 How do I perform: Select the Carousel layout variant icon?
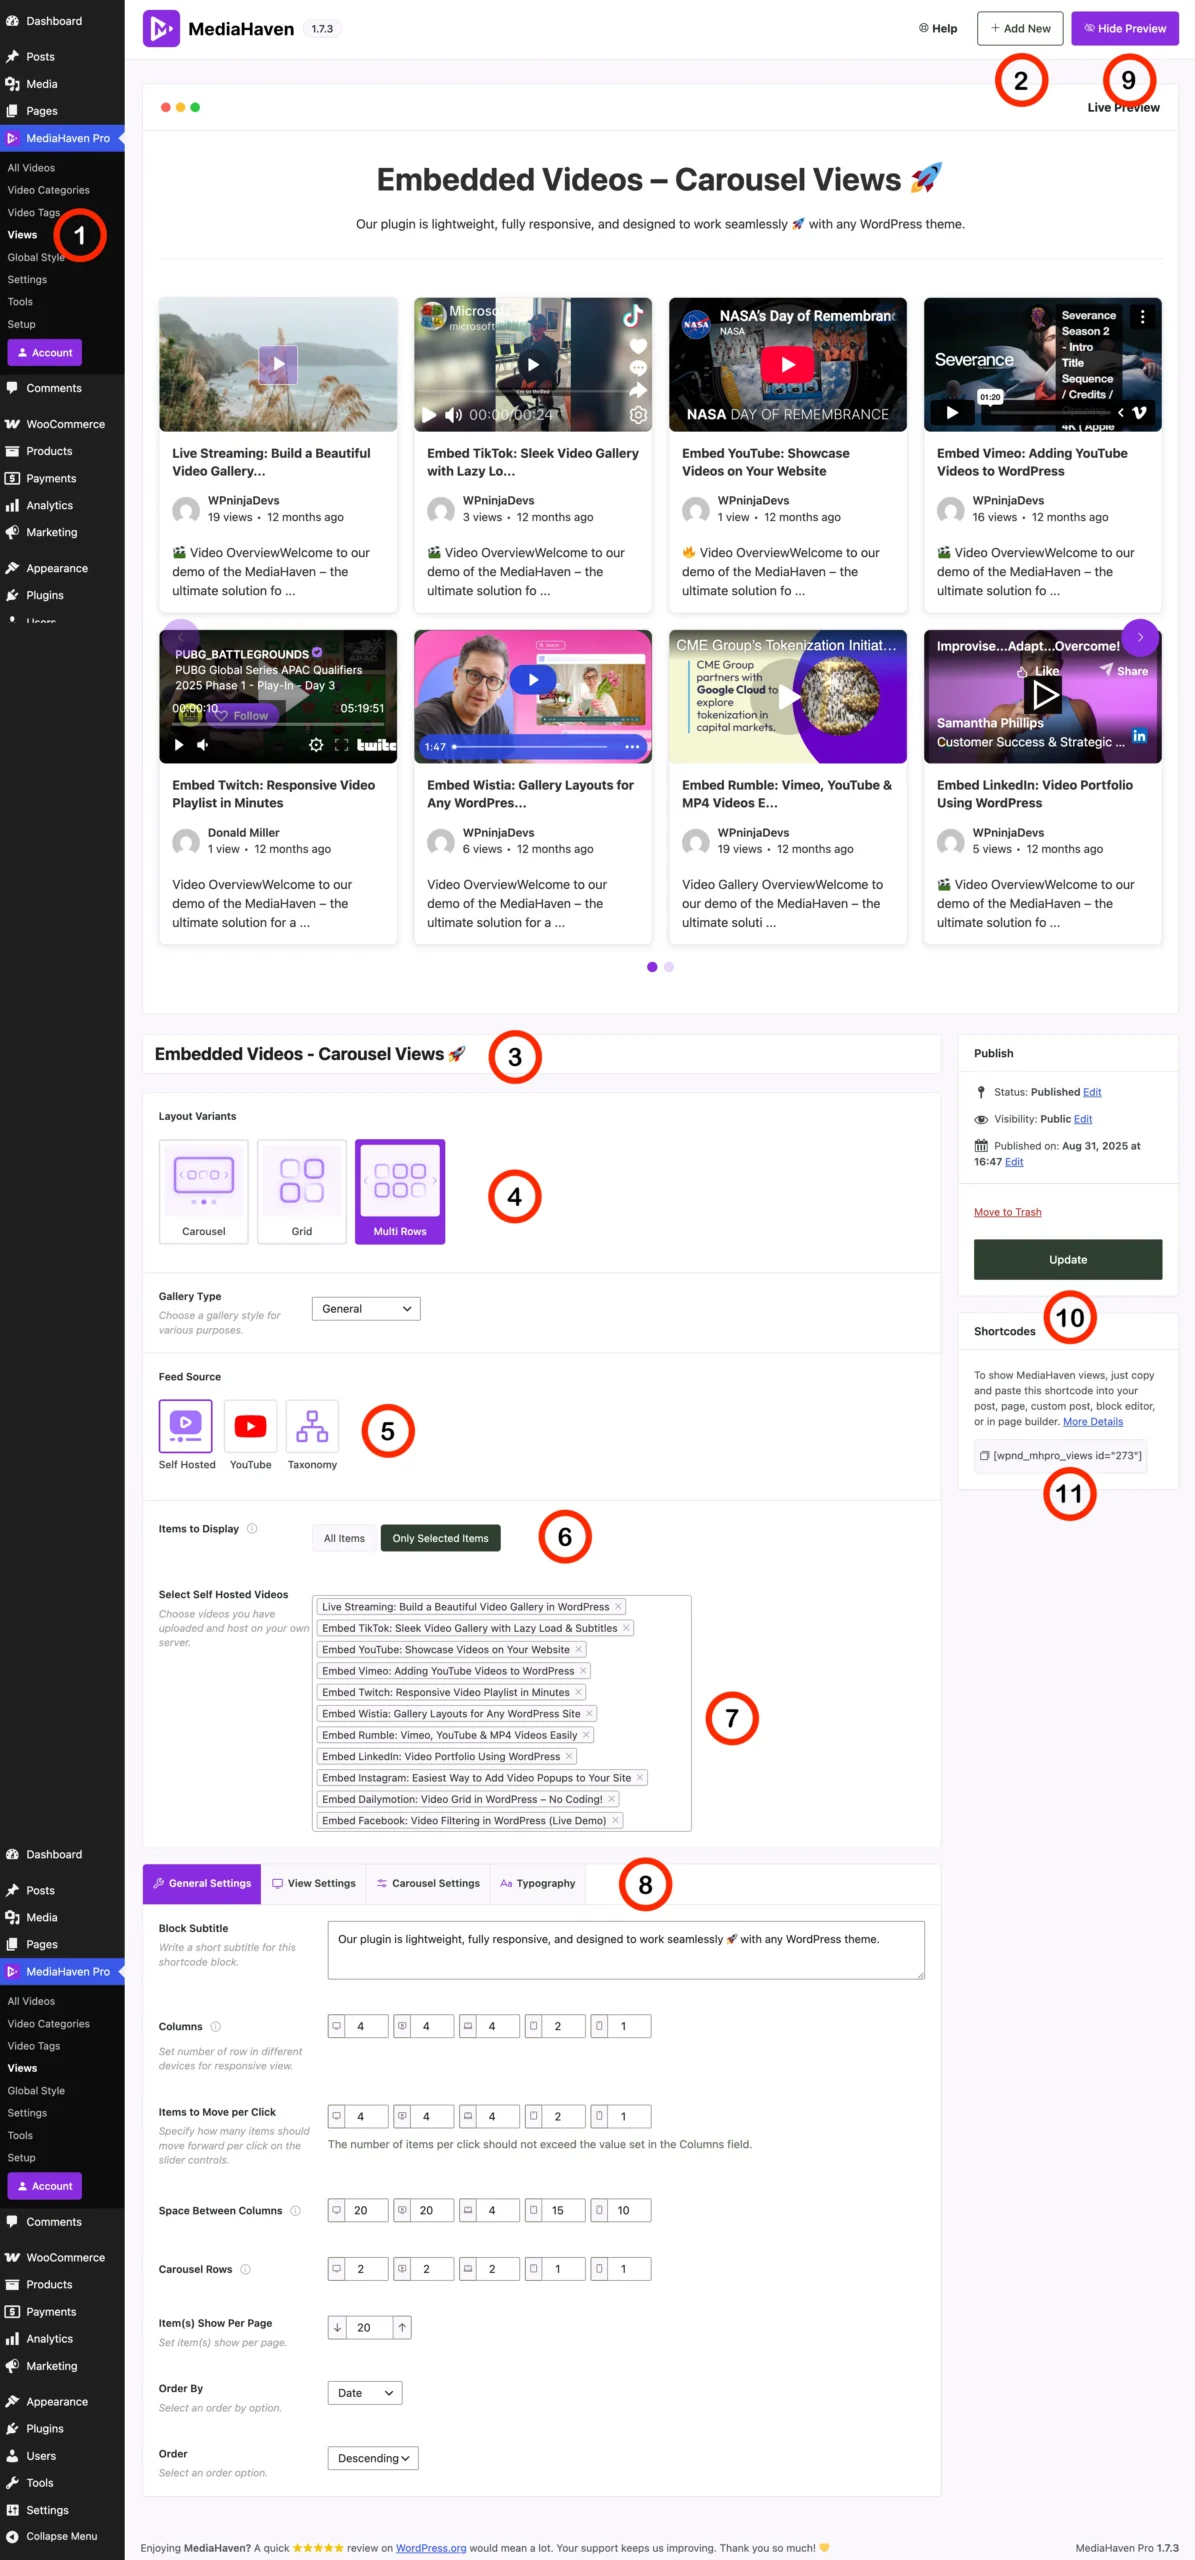[204, 1191]
